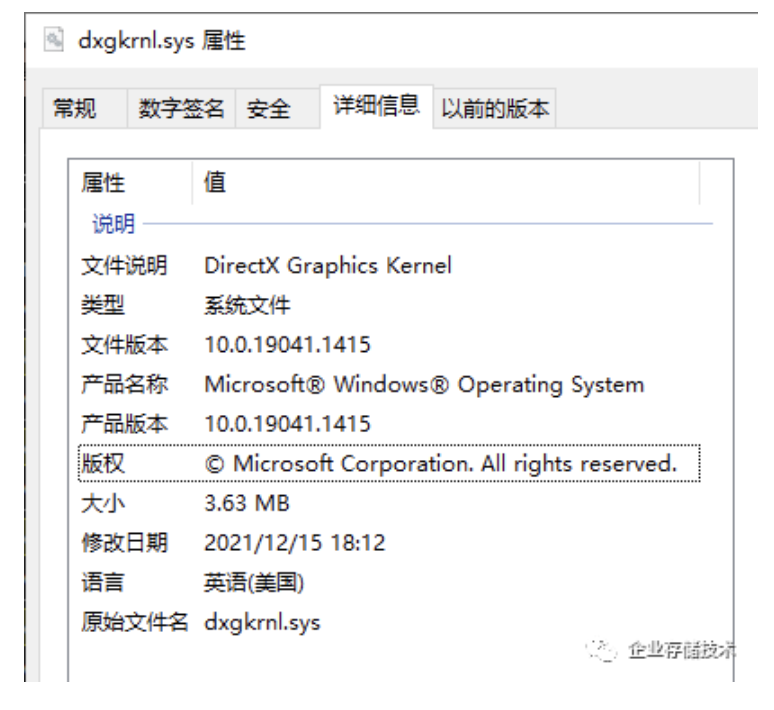Select the 文件版本 property label
Image resolution: width=774 pixels, height=710 pixels.
pyautogui.click(x=124, y=345)
